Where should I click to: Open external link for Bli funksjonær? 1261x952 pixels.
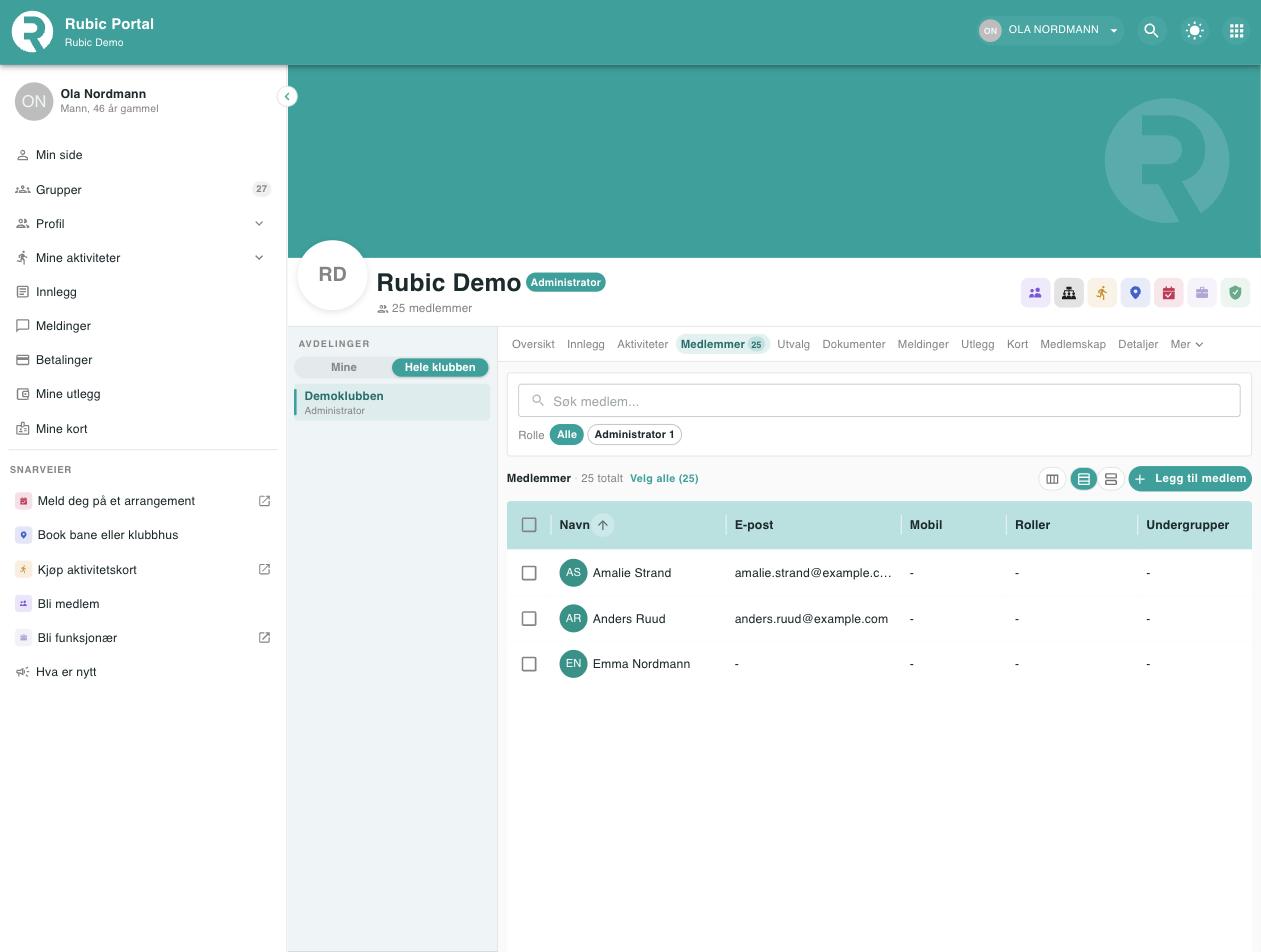[x=265, y=638]
